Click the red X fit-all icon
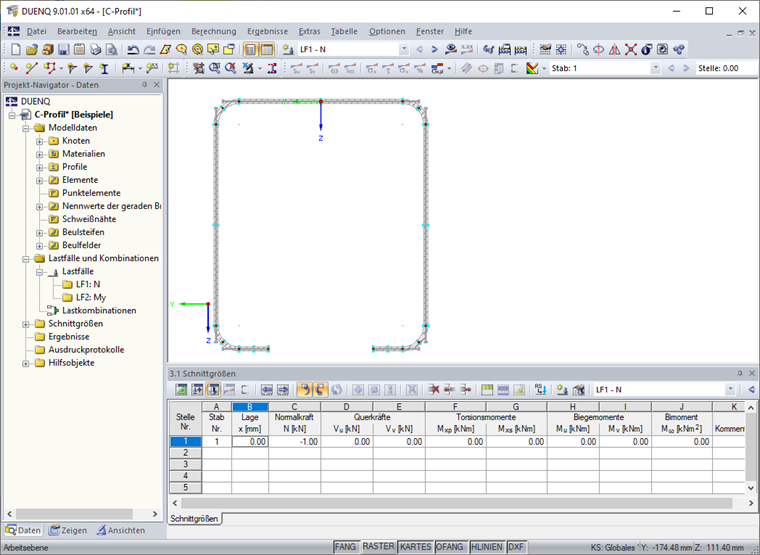The height and width of the screenshot is (555, 760). (631, 49)
